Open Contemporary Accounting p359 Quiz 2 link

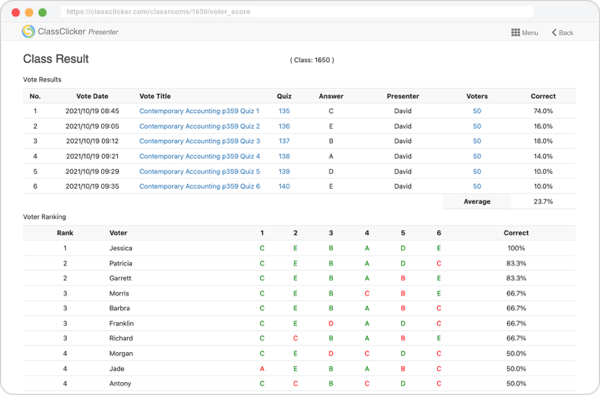point(199,126)
